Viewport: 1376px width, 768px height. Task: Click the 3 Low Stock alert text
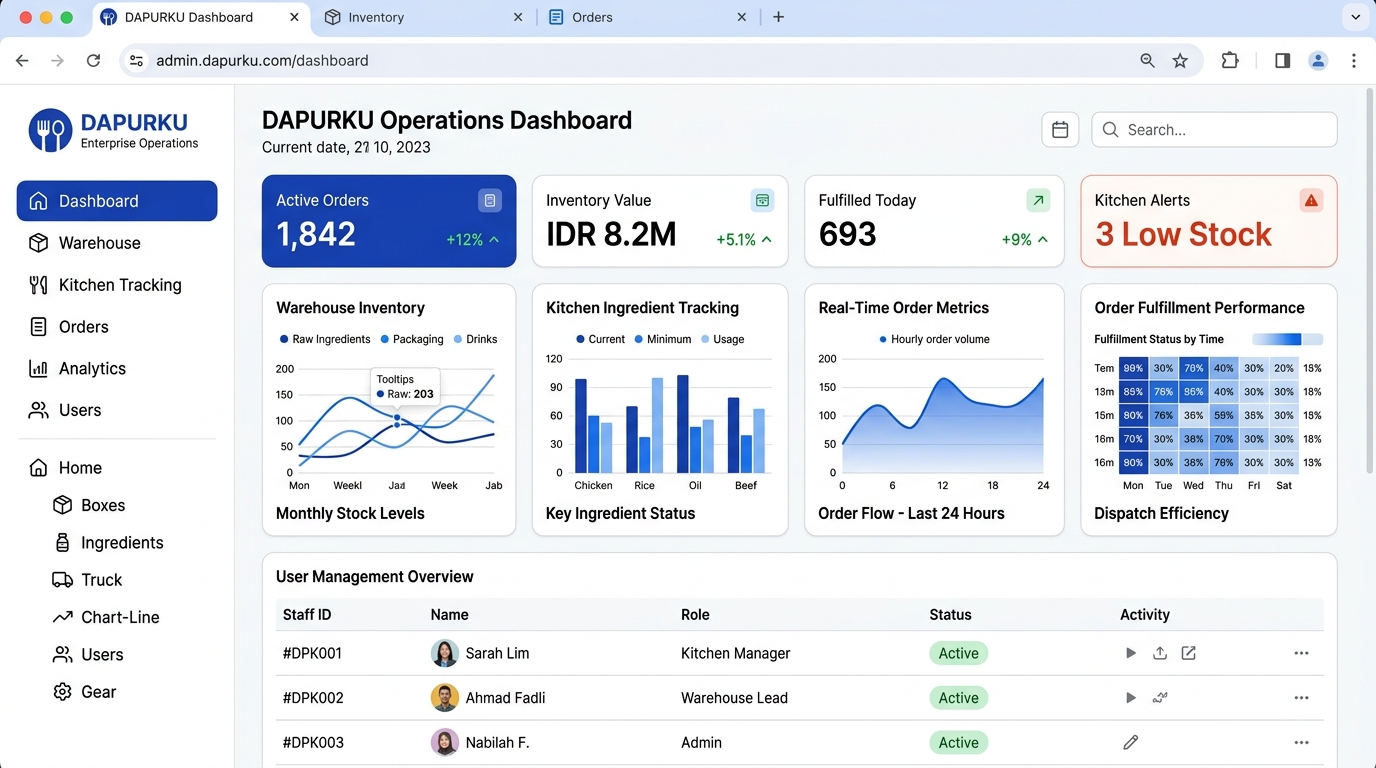1183,235
